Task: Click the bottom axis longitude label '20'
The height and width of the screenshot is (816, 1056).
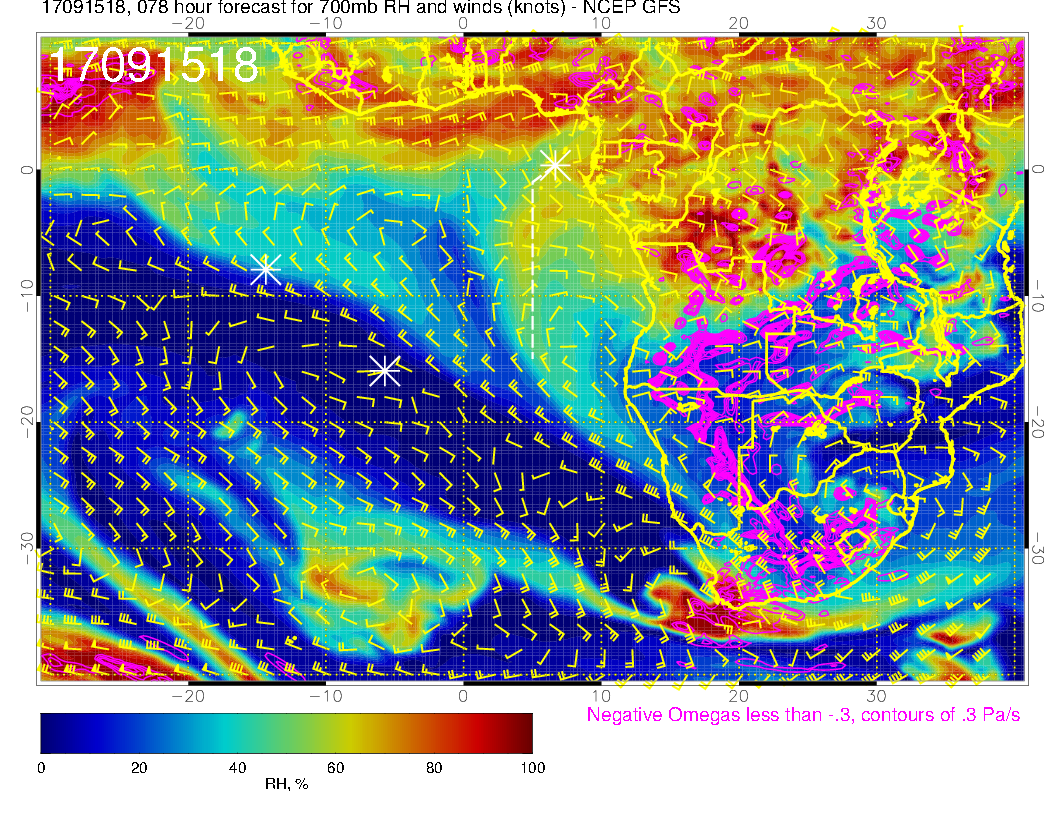Action: [738, 696]
